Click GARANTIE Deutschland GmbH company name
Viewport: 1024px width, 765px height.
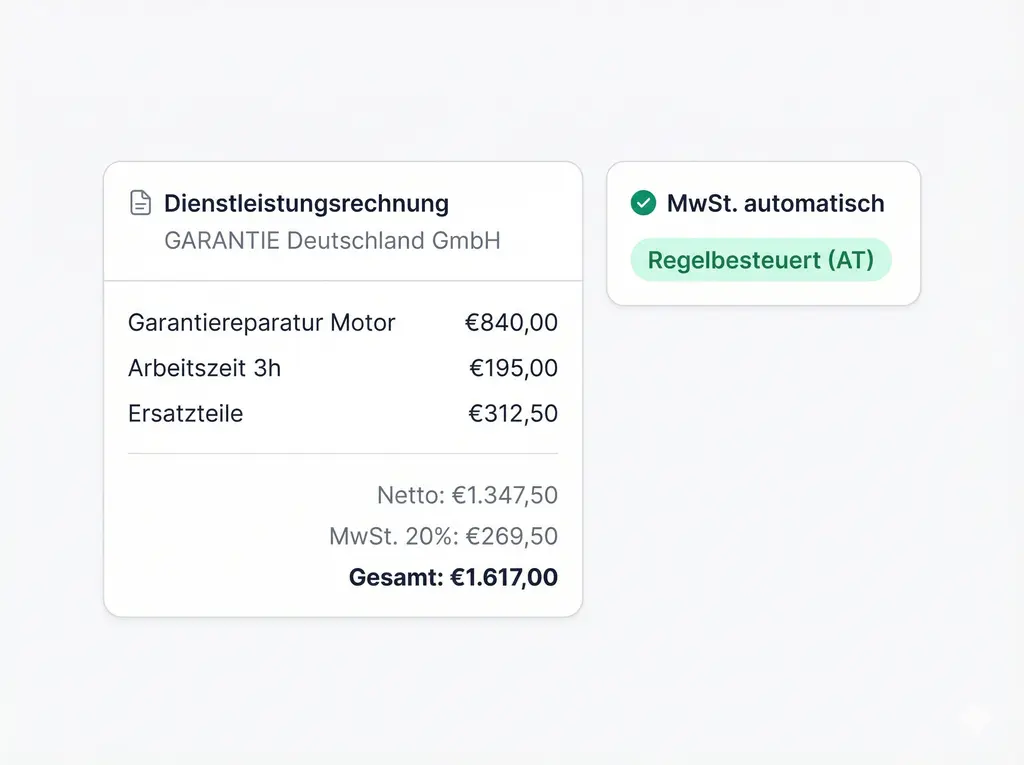click(x=332, y=241)
